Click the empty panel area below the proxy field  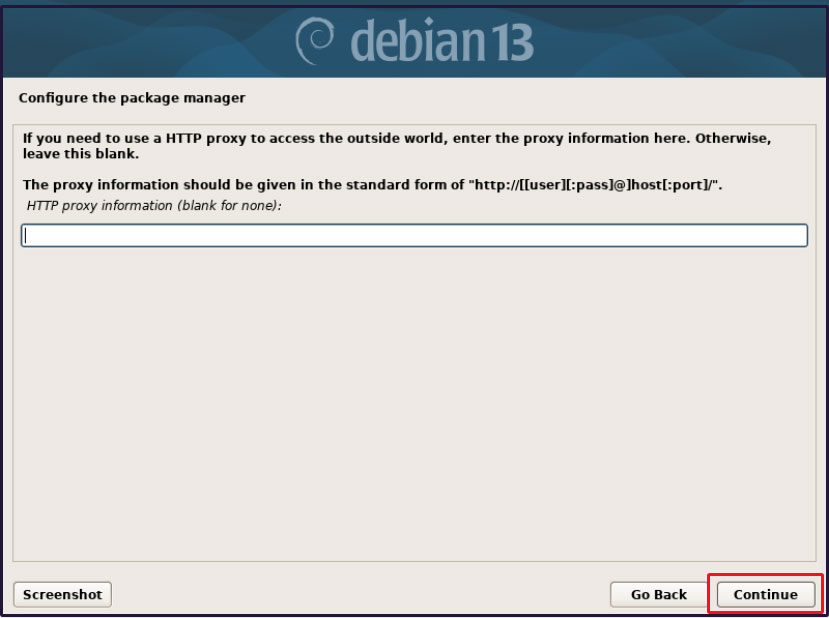pyautogui.click(x=414, y=402)
